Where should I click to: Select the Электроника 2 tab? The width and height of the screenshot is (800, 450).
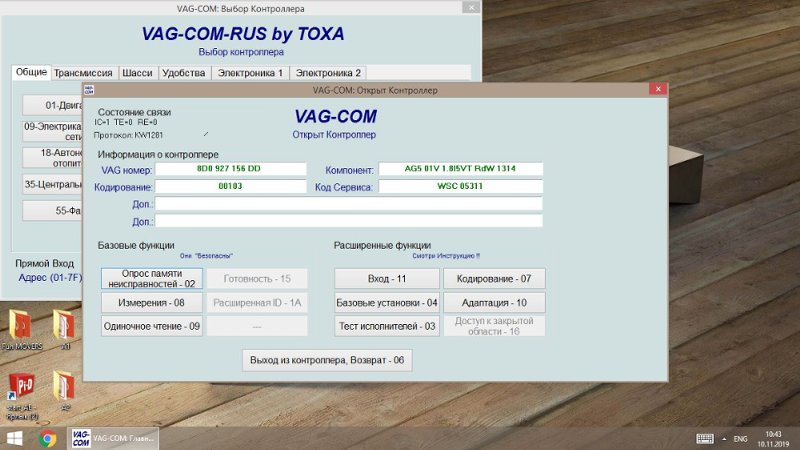tap(328, 73)
